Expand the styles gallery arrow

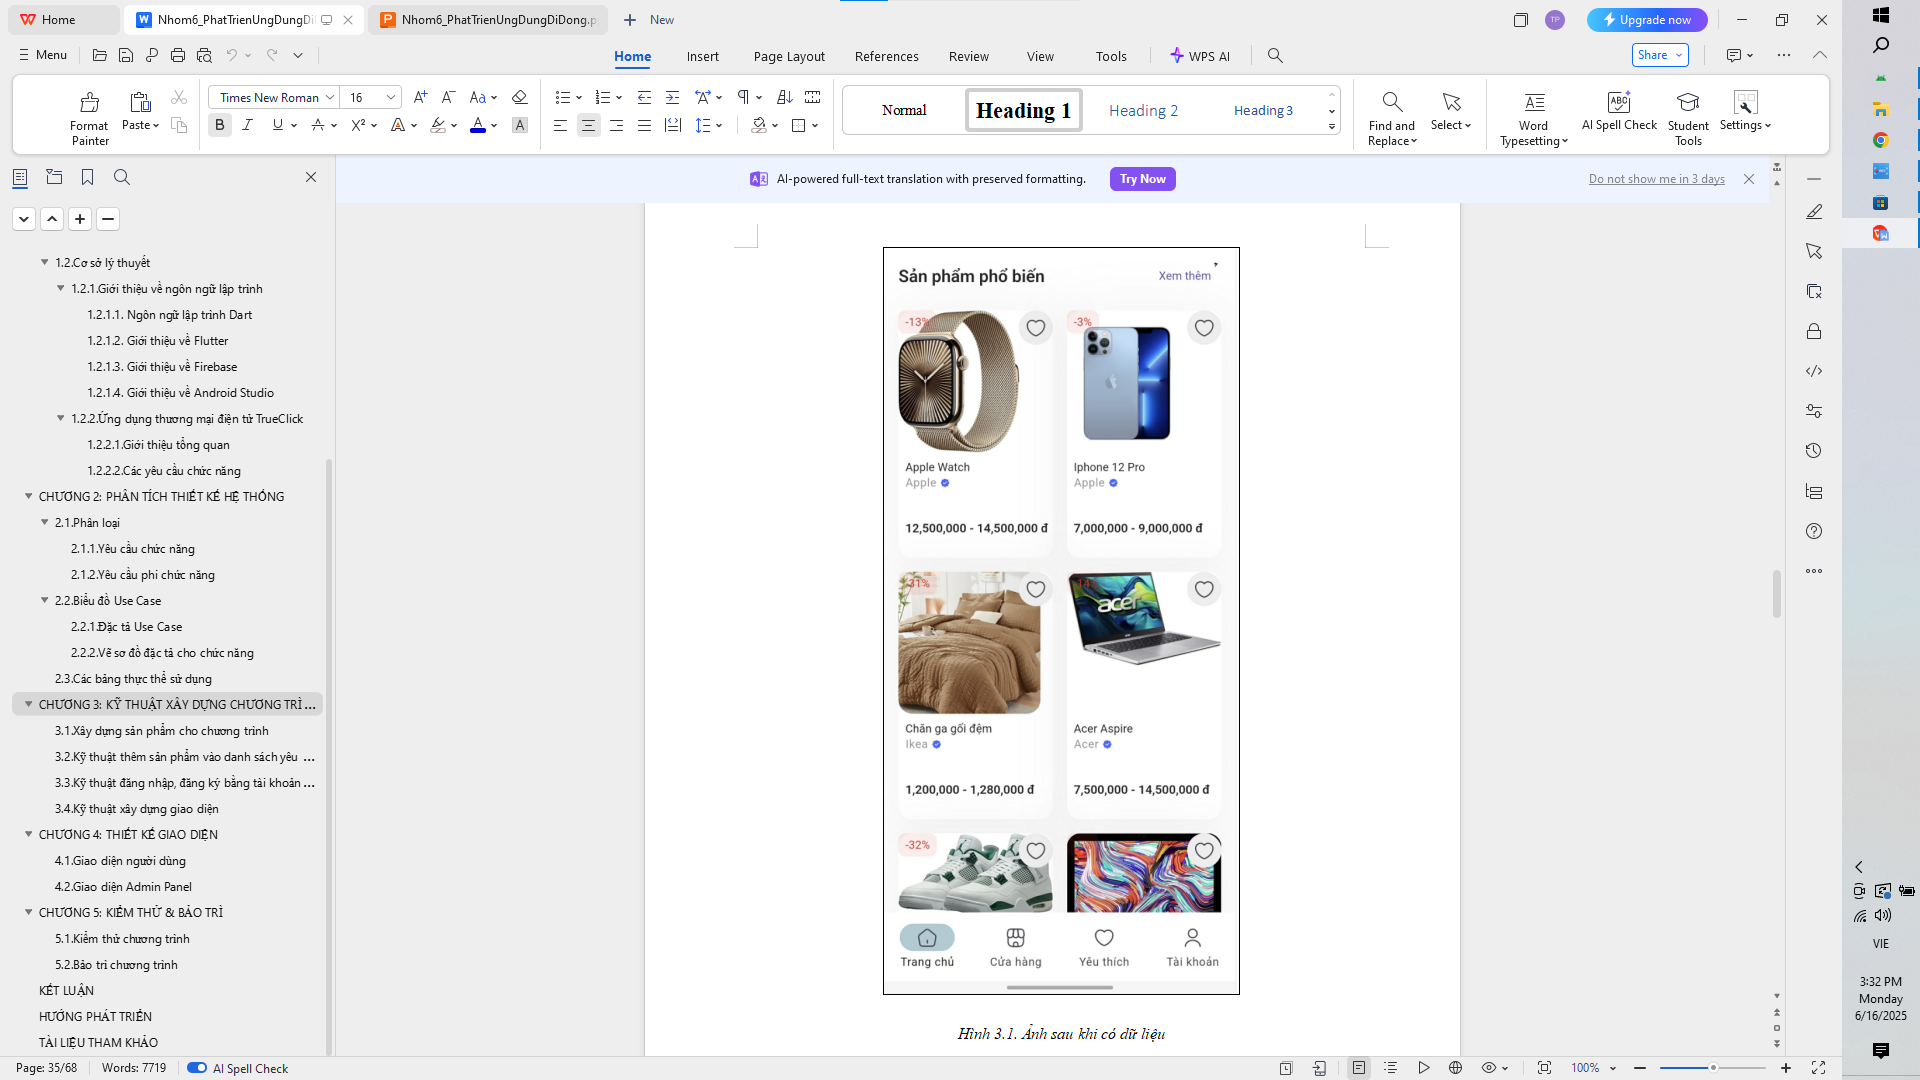[1331, 127]
